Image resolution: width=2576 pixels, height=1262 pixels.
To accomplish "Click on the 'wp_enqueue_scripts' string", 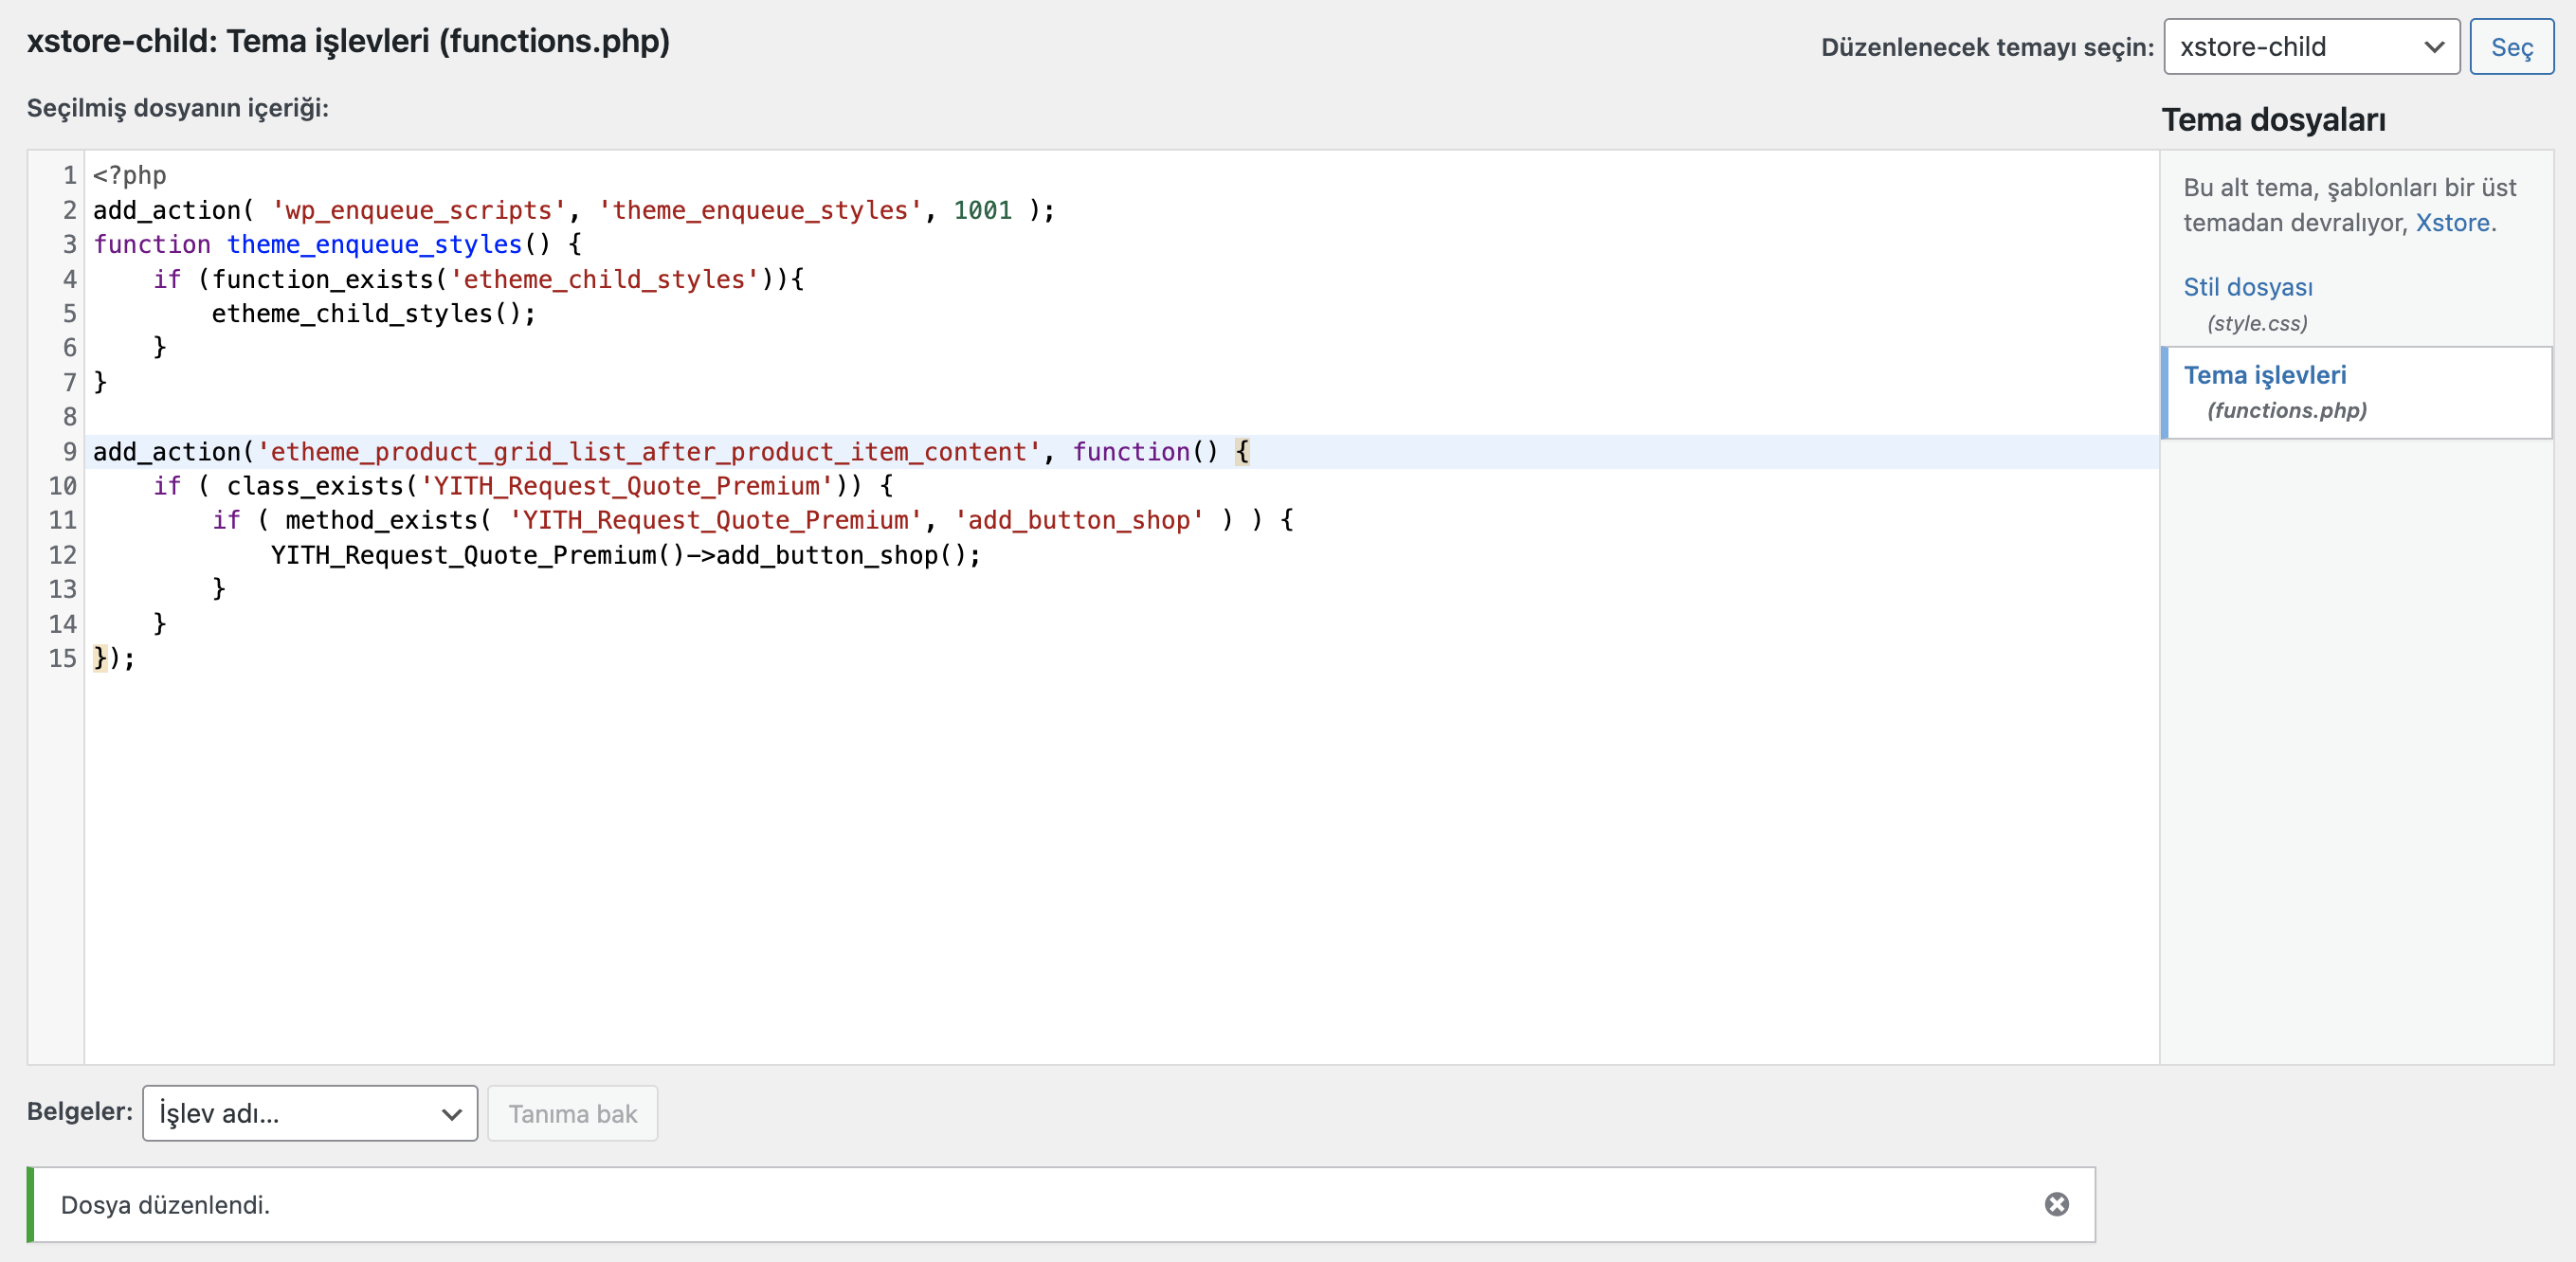I will (x=418, y=210).
